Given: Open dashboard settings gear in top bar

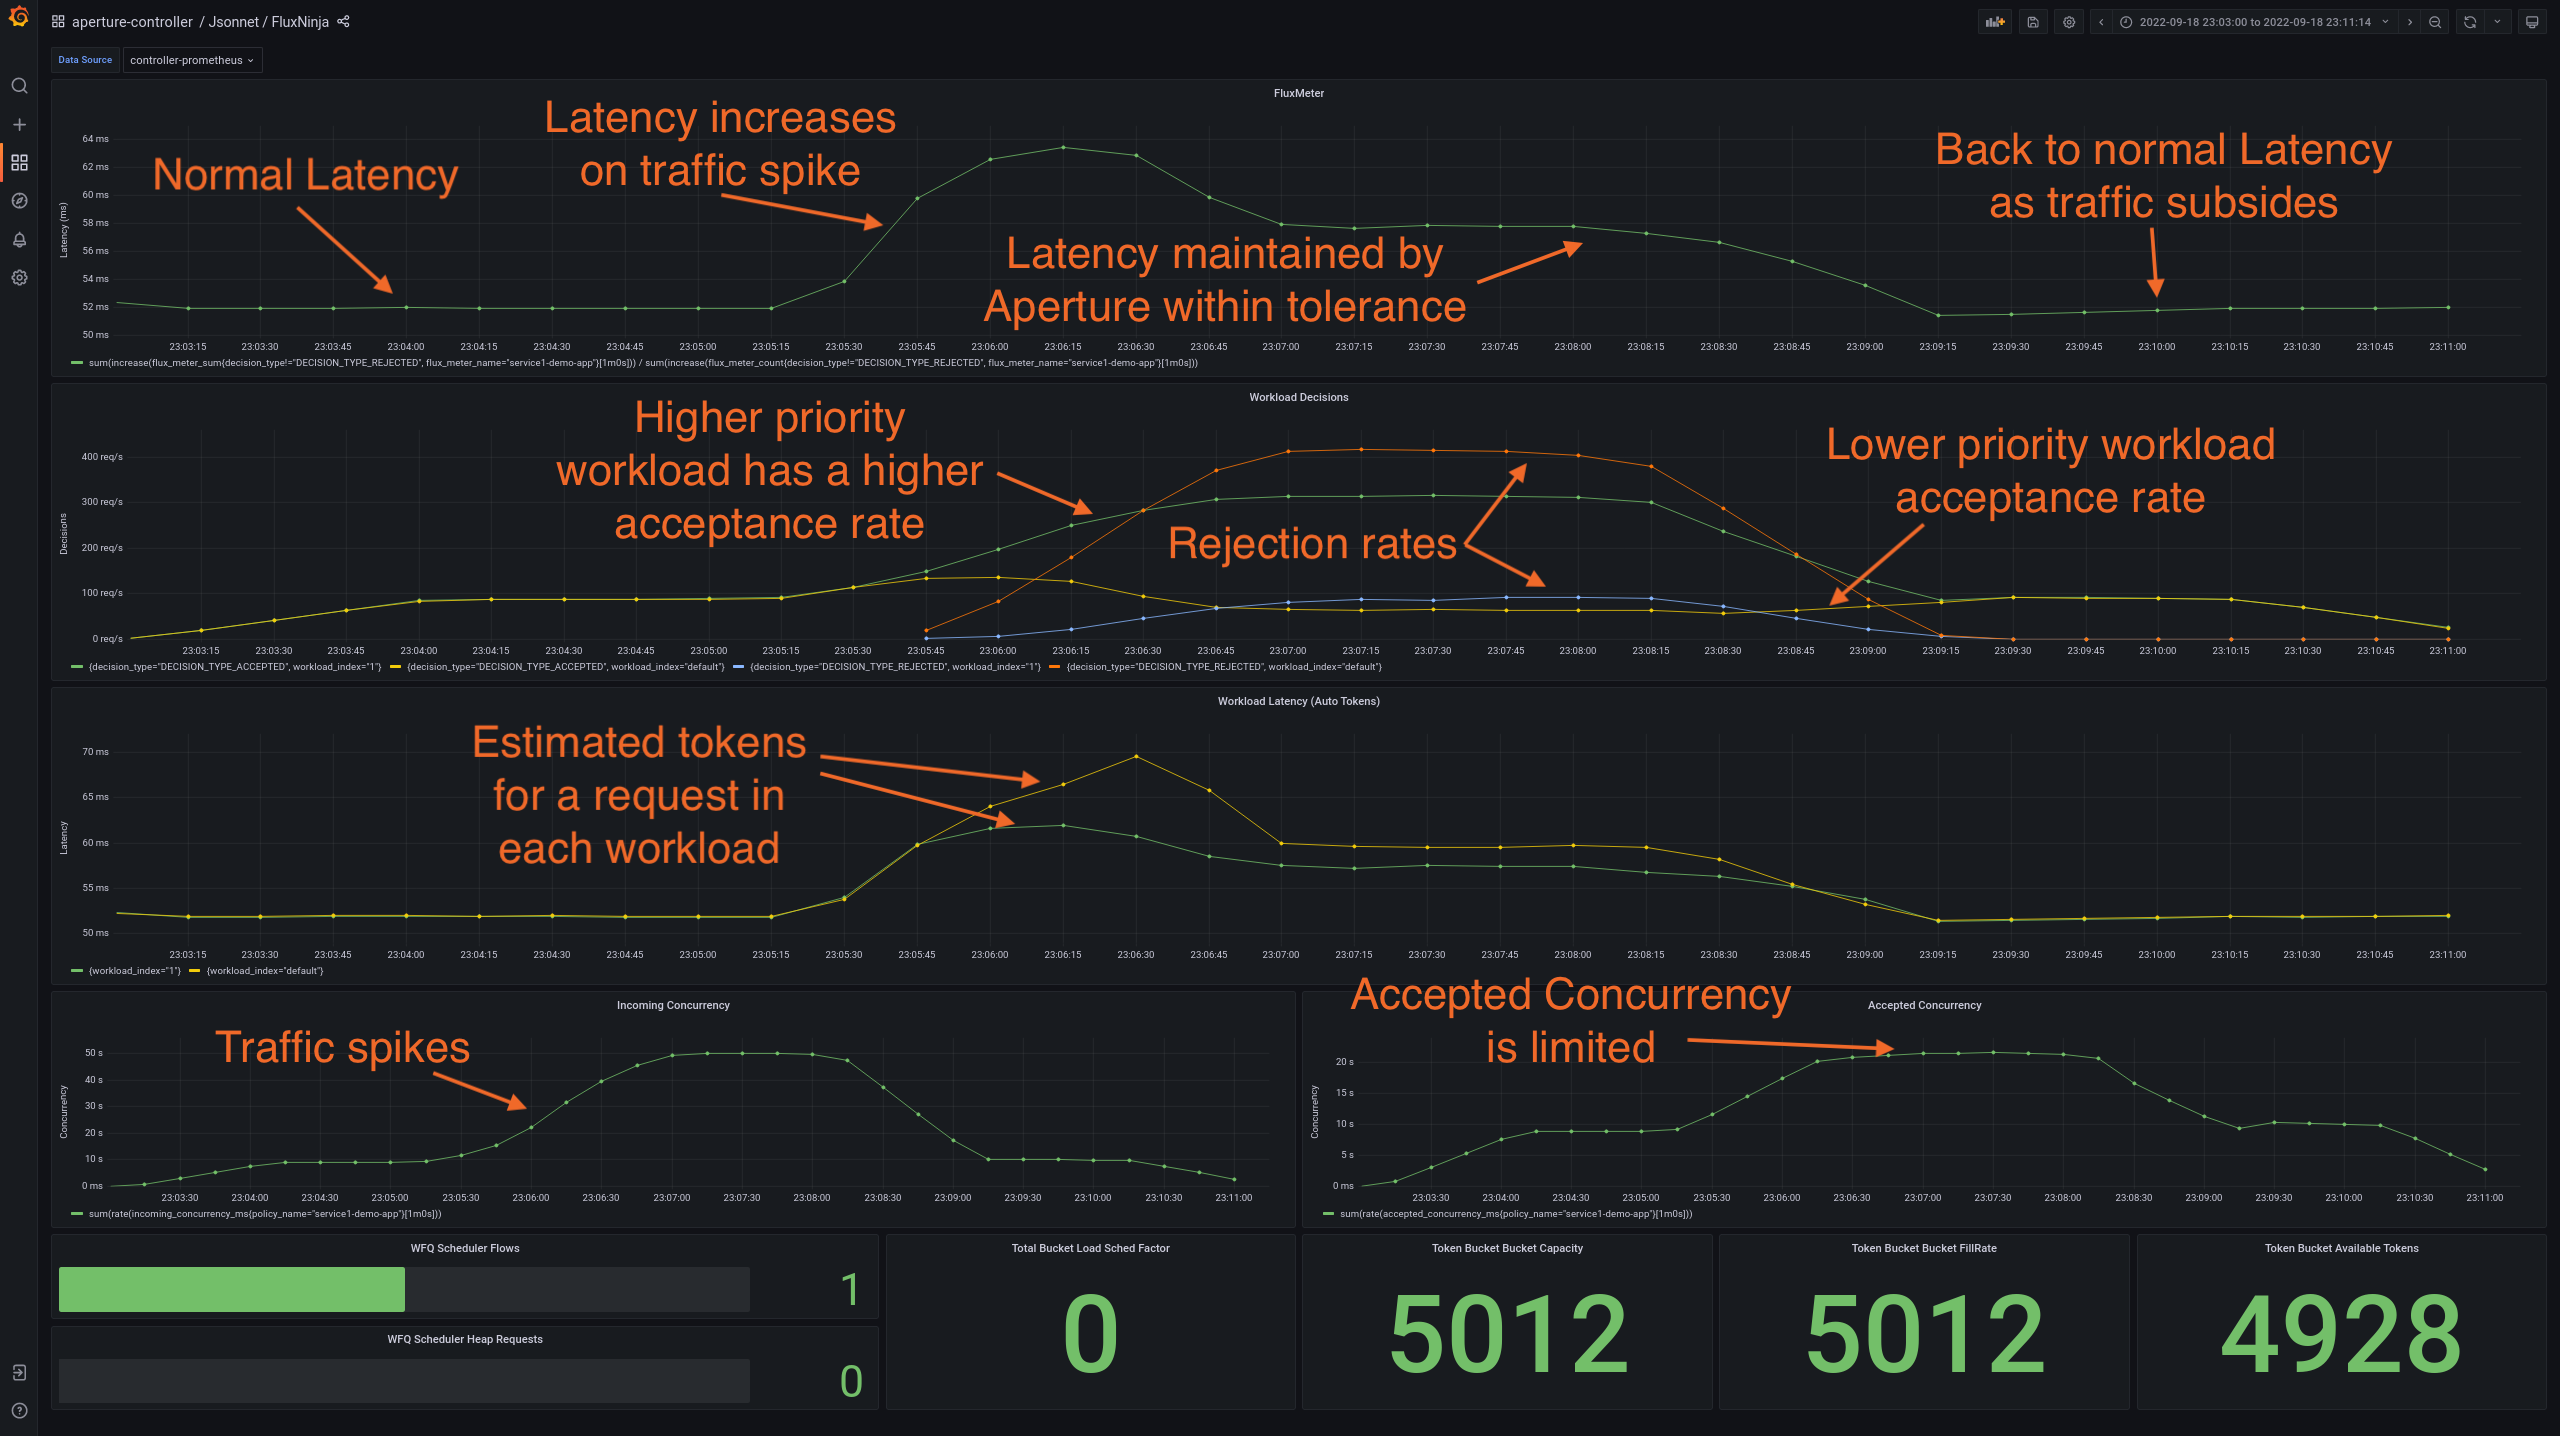Looking at the screenshot, I should click(2069, 22).
